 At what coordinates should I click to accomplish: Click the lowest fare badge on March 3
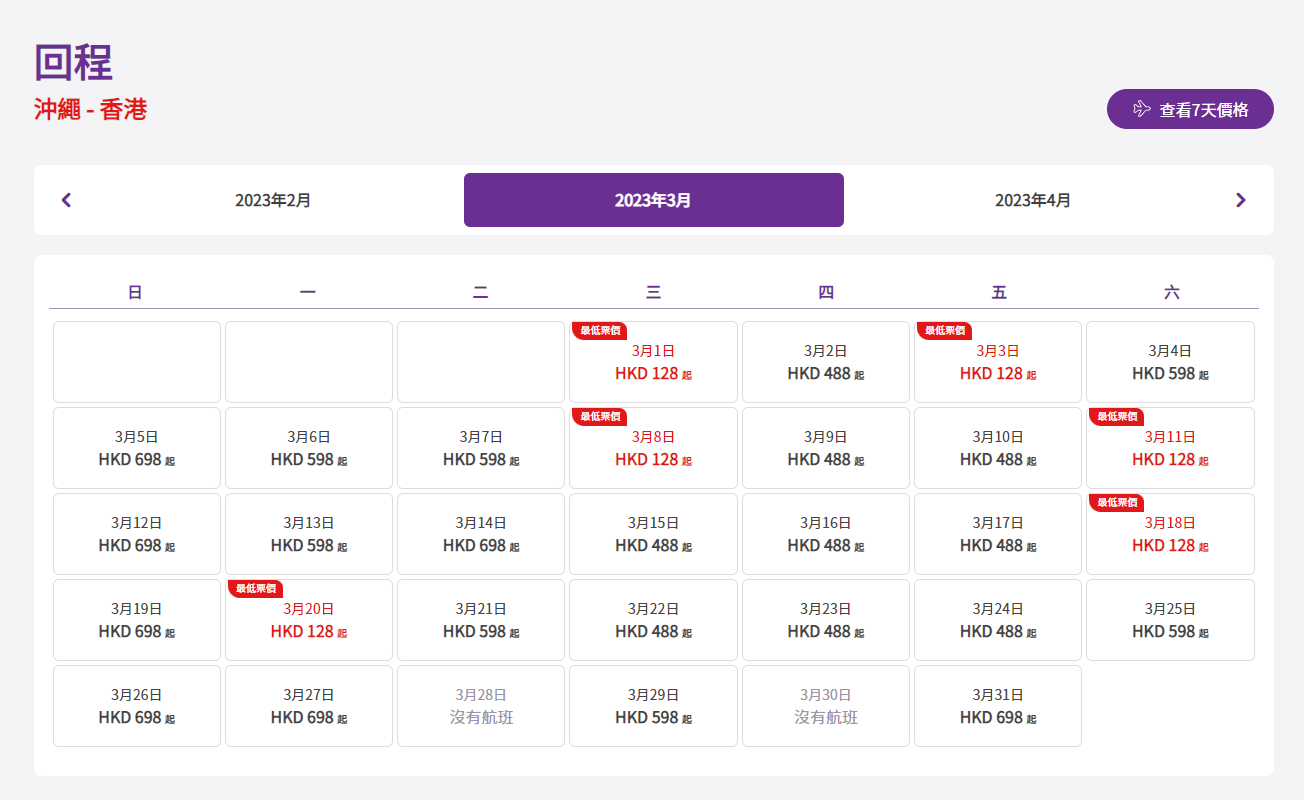click(x=944, y=331)
